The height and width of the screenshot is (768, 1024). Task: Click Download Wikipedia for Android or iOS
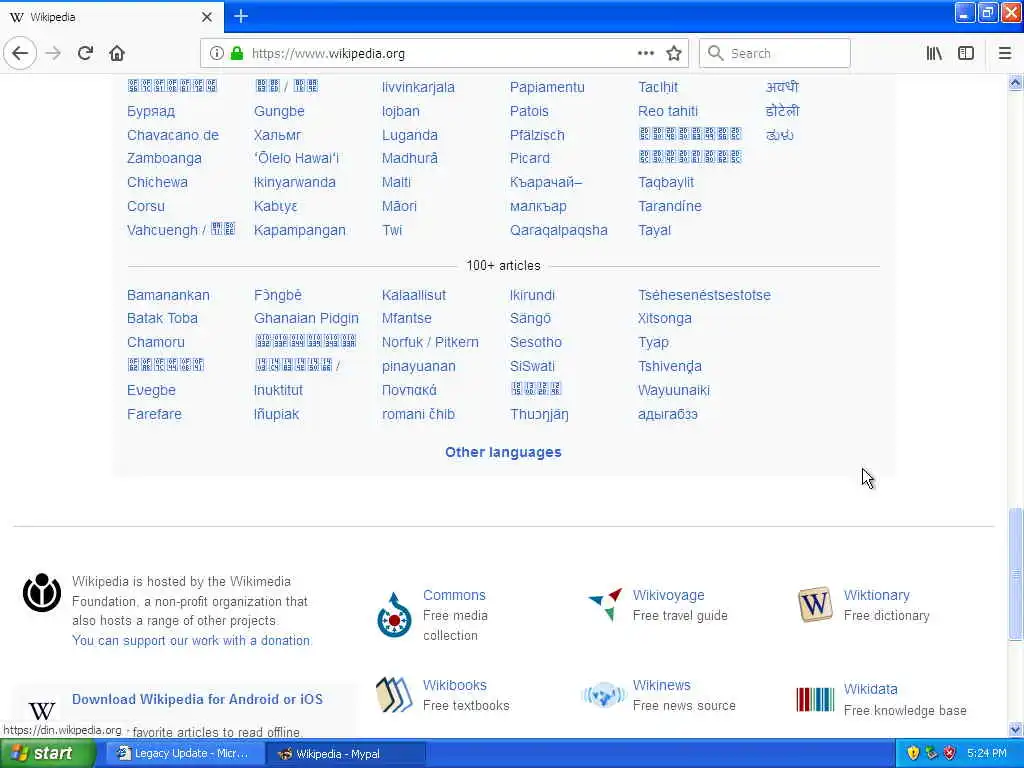pos(197,699)
